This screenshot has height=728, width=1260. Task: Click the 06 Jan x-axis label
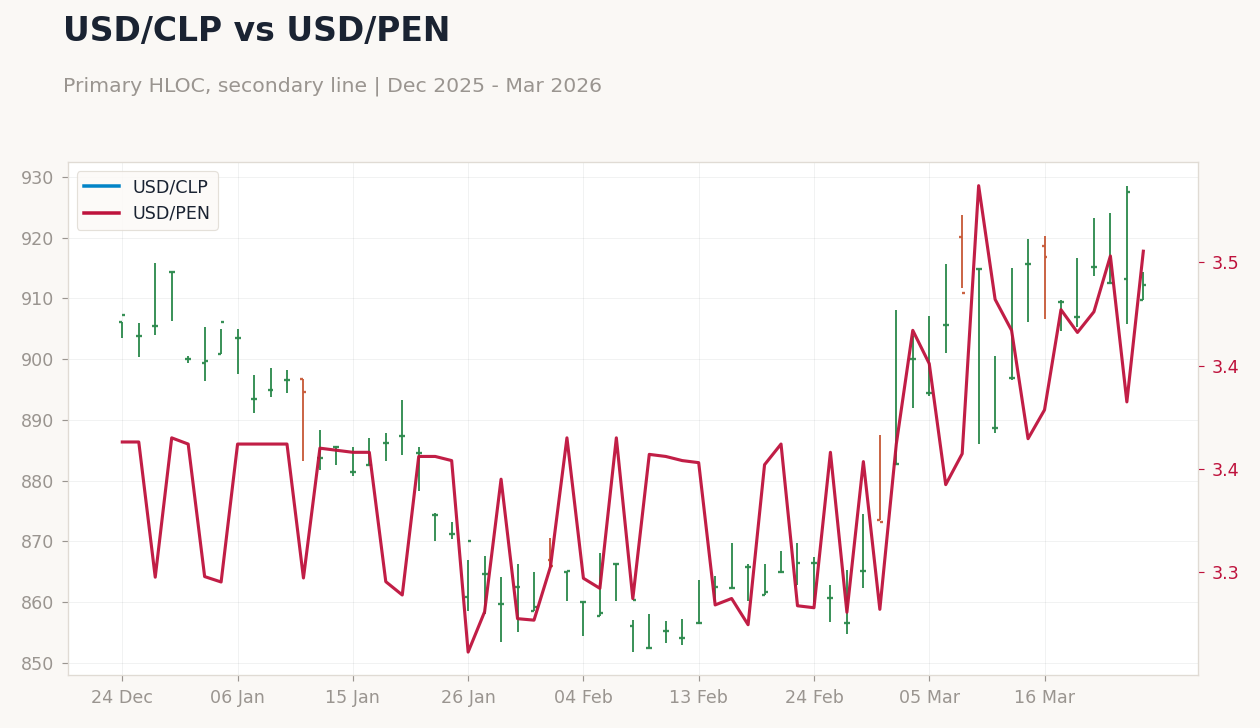pyautogui.click(x=237, y=698)
